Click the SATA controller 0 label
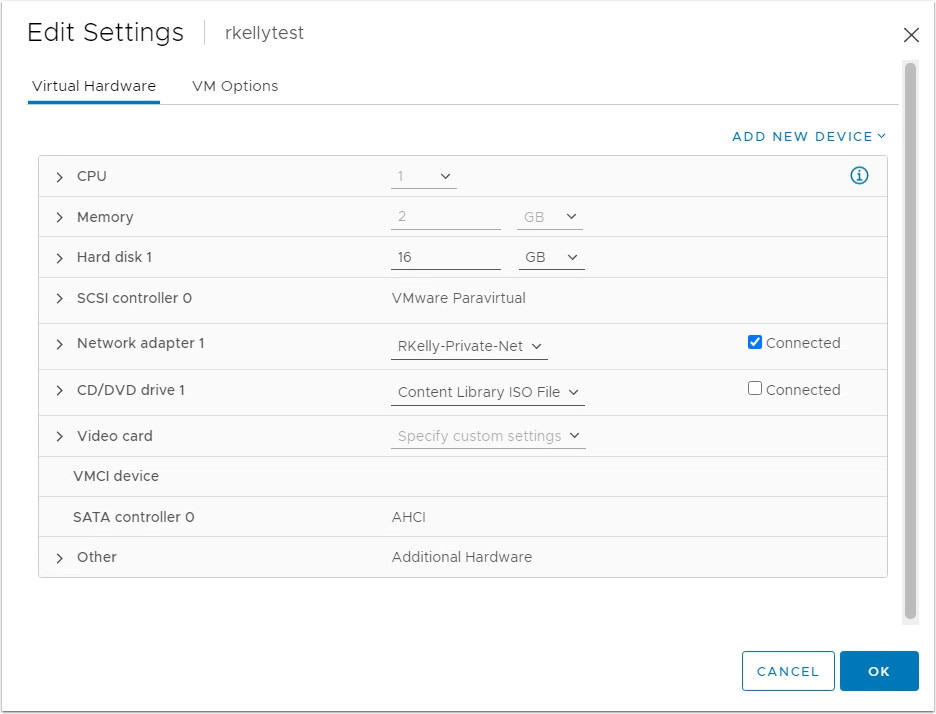Screen dimensions: 936x714 (134, 517)
